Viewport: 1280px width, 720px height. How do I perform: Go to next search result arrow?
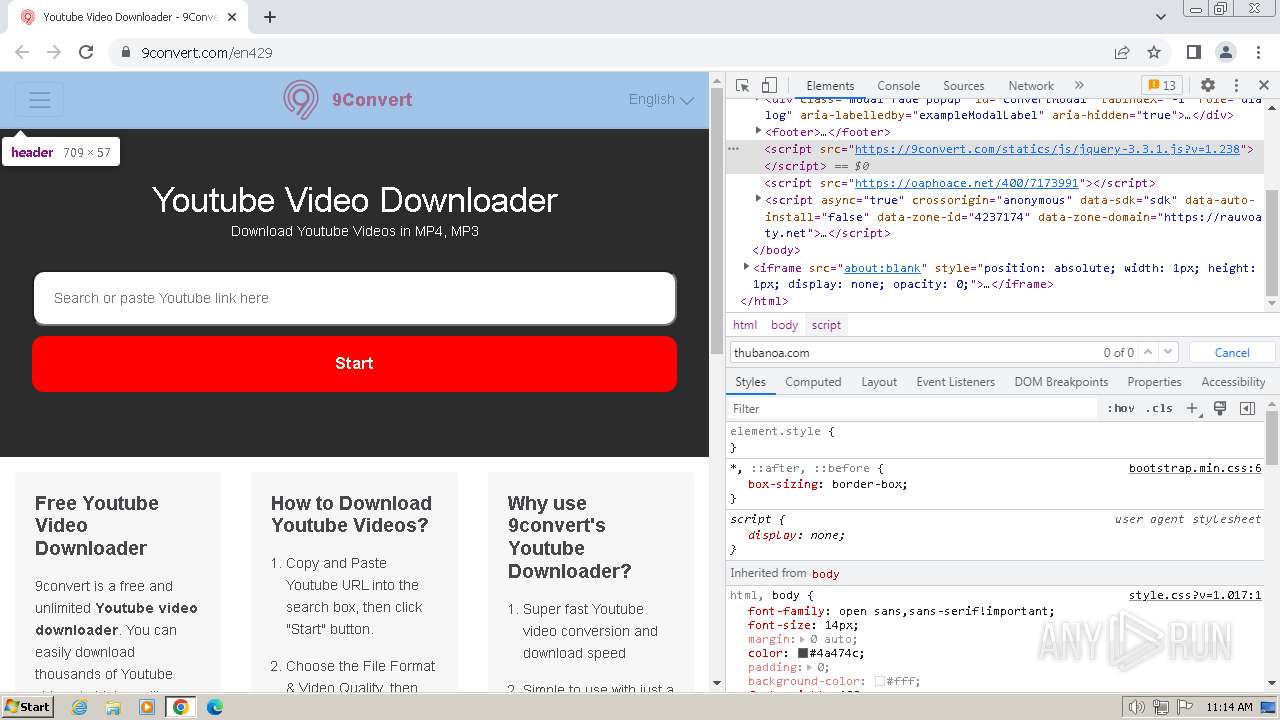pyautogui.click(x=1168, y=352)
